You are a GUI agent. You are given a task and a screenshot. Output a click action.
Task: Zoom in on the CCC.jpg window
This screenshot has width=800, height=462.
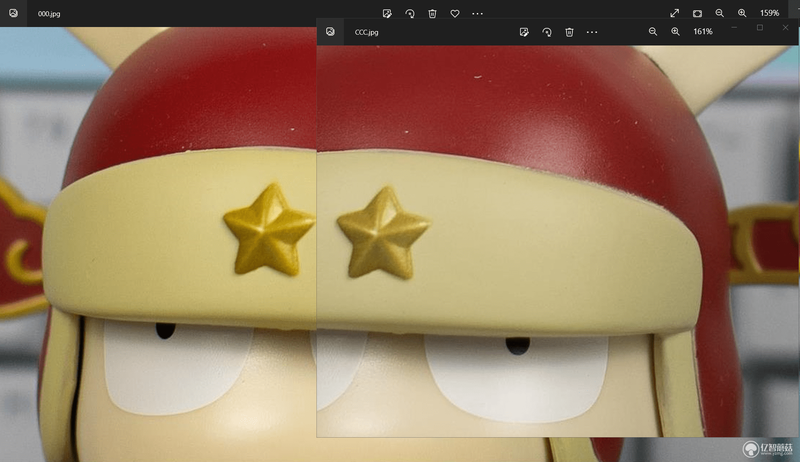pyautogui.click(x=675, y=32)
